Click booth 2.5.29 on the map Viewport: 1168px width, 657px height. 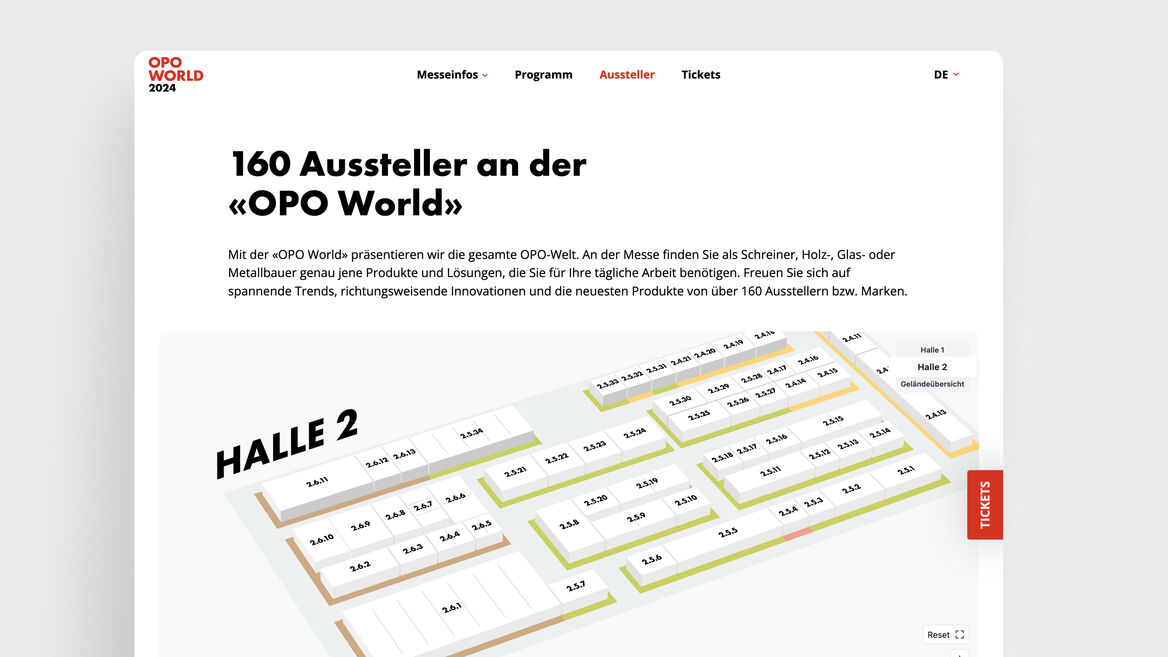coord(718,388)
